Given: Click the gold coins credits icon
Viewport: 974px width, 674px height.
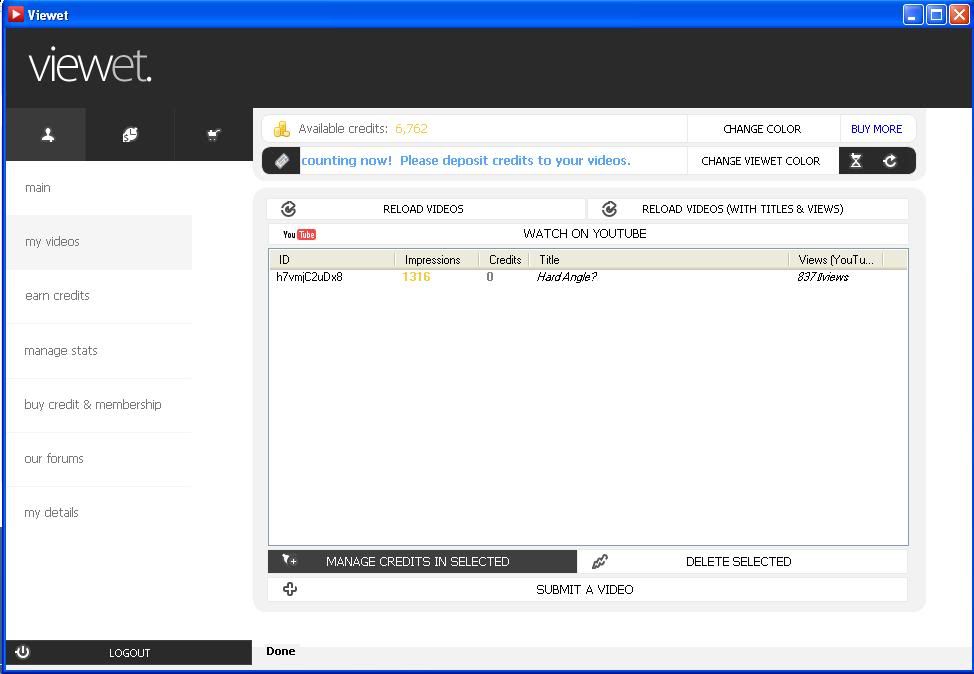Looking at the screenshot, I should tap(282, 129).
